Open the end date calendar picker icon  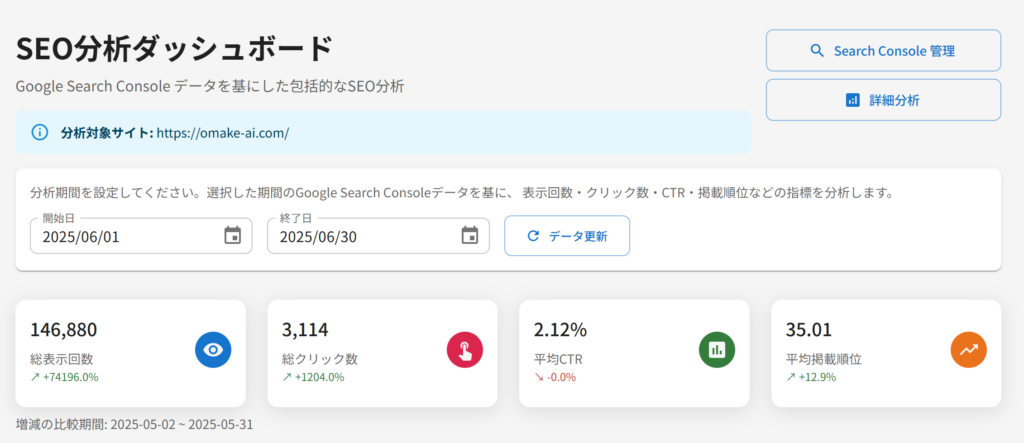coord(470,235)
